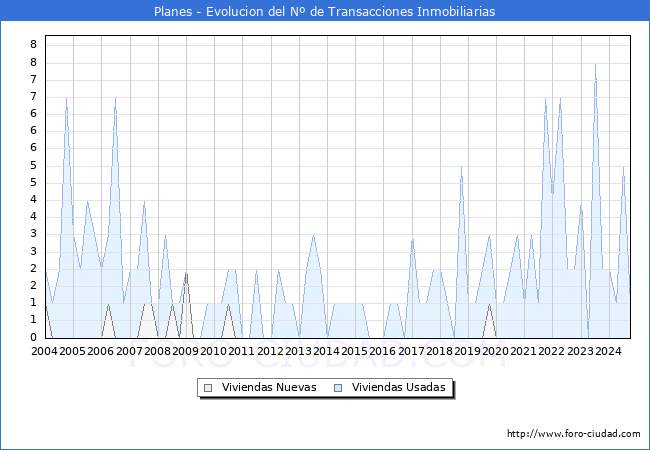The height and width of the screenshot is (450, 650).
Task: Click the 2021 x-axis year label
Action: point(524,351)
